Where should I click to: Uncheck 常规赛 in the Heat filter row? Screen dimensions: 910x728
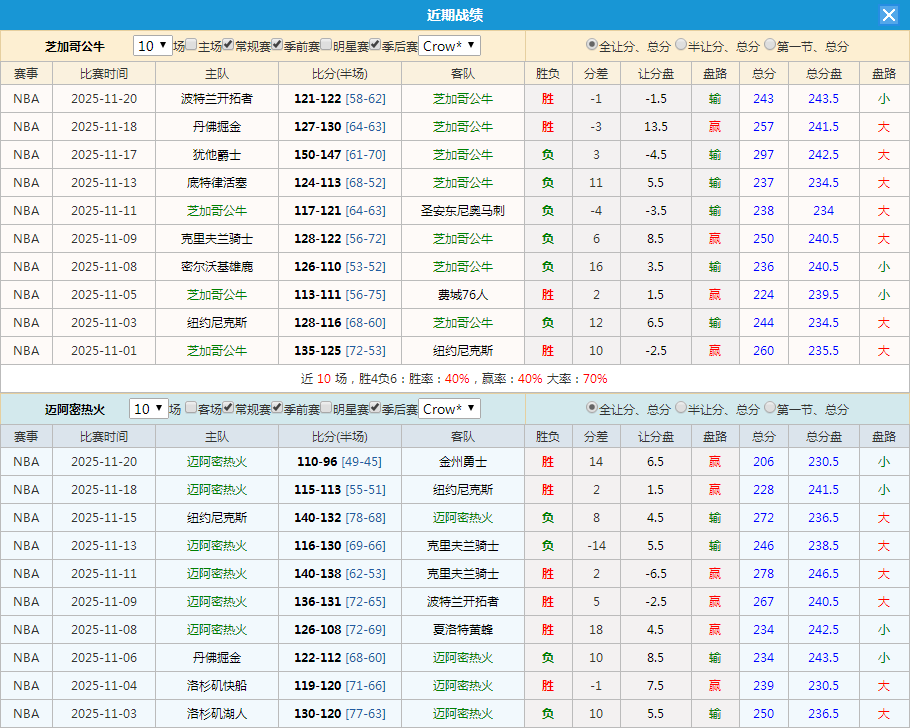(230, 408)
